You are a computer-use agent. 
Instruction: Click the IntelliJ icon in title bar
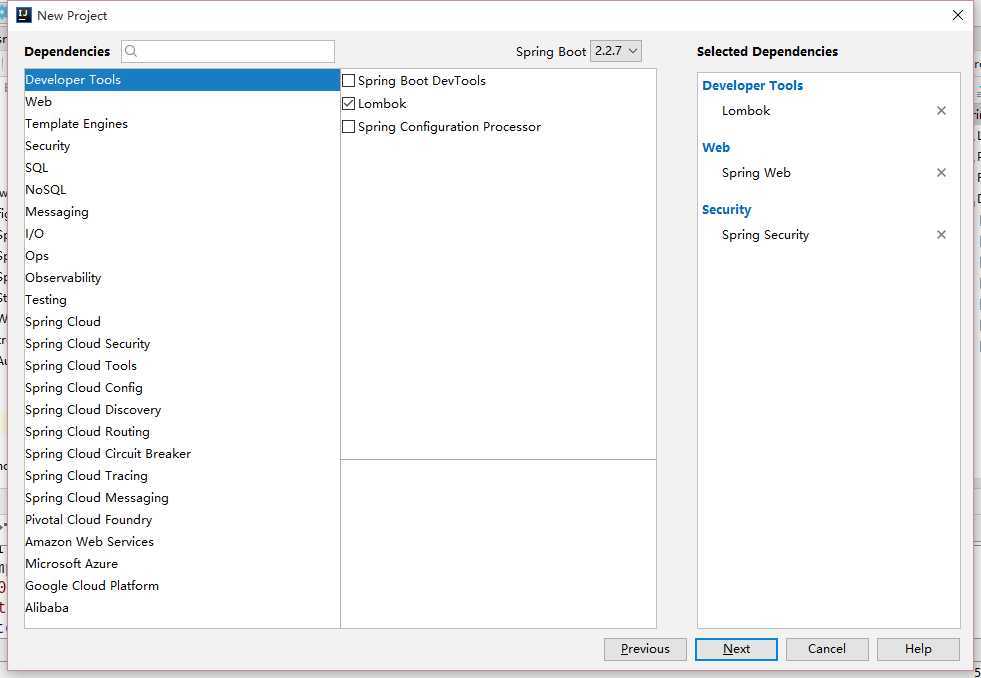click(x=24, y=15)
